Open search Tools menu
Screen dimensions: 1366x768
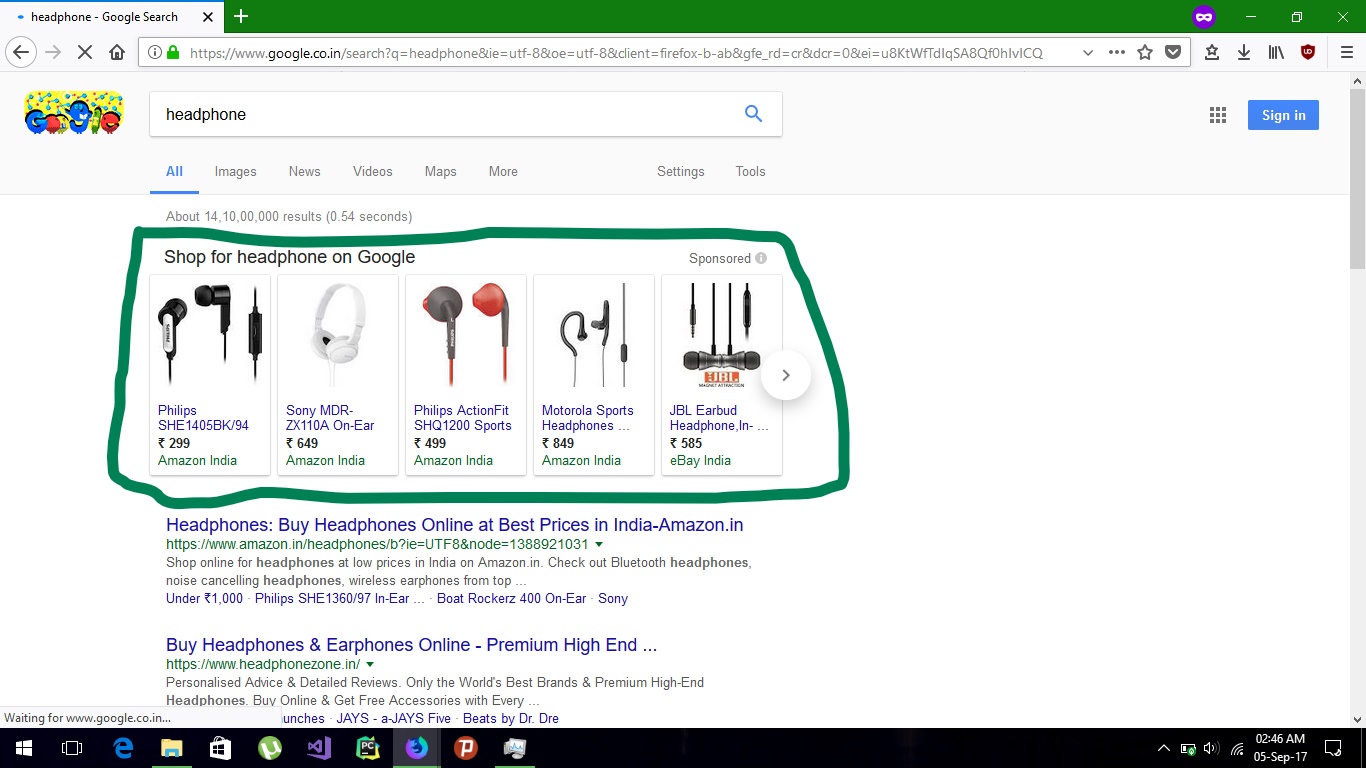coord(750,172)
